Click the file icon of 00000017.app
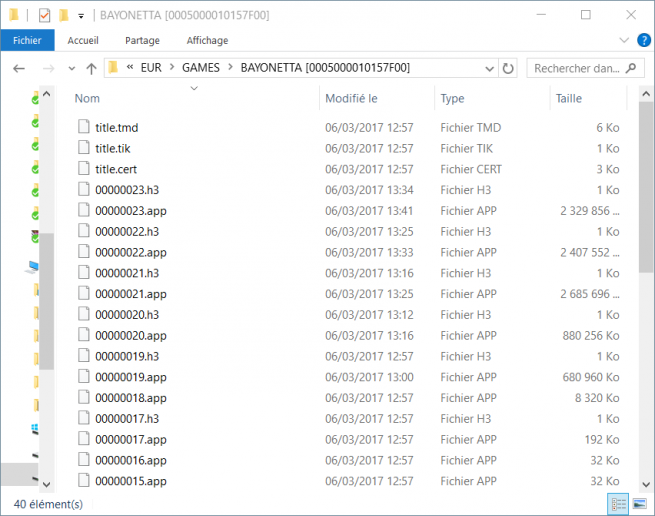 point(84,439)
